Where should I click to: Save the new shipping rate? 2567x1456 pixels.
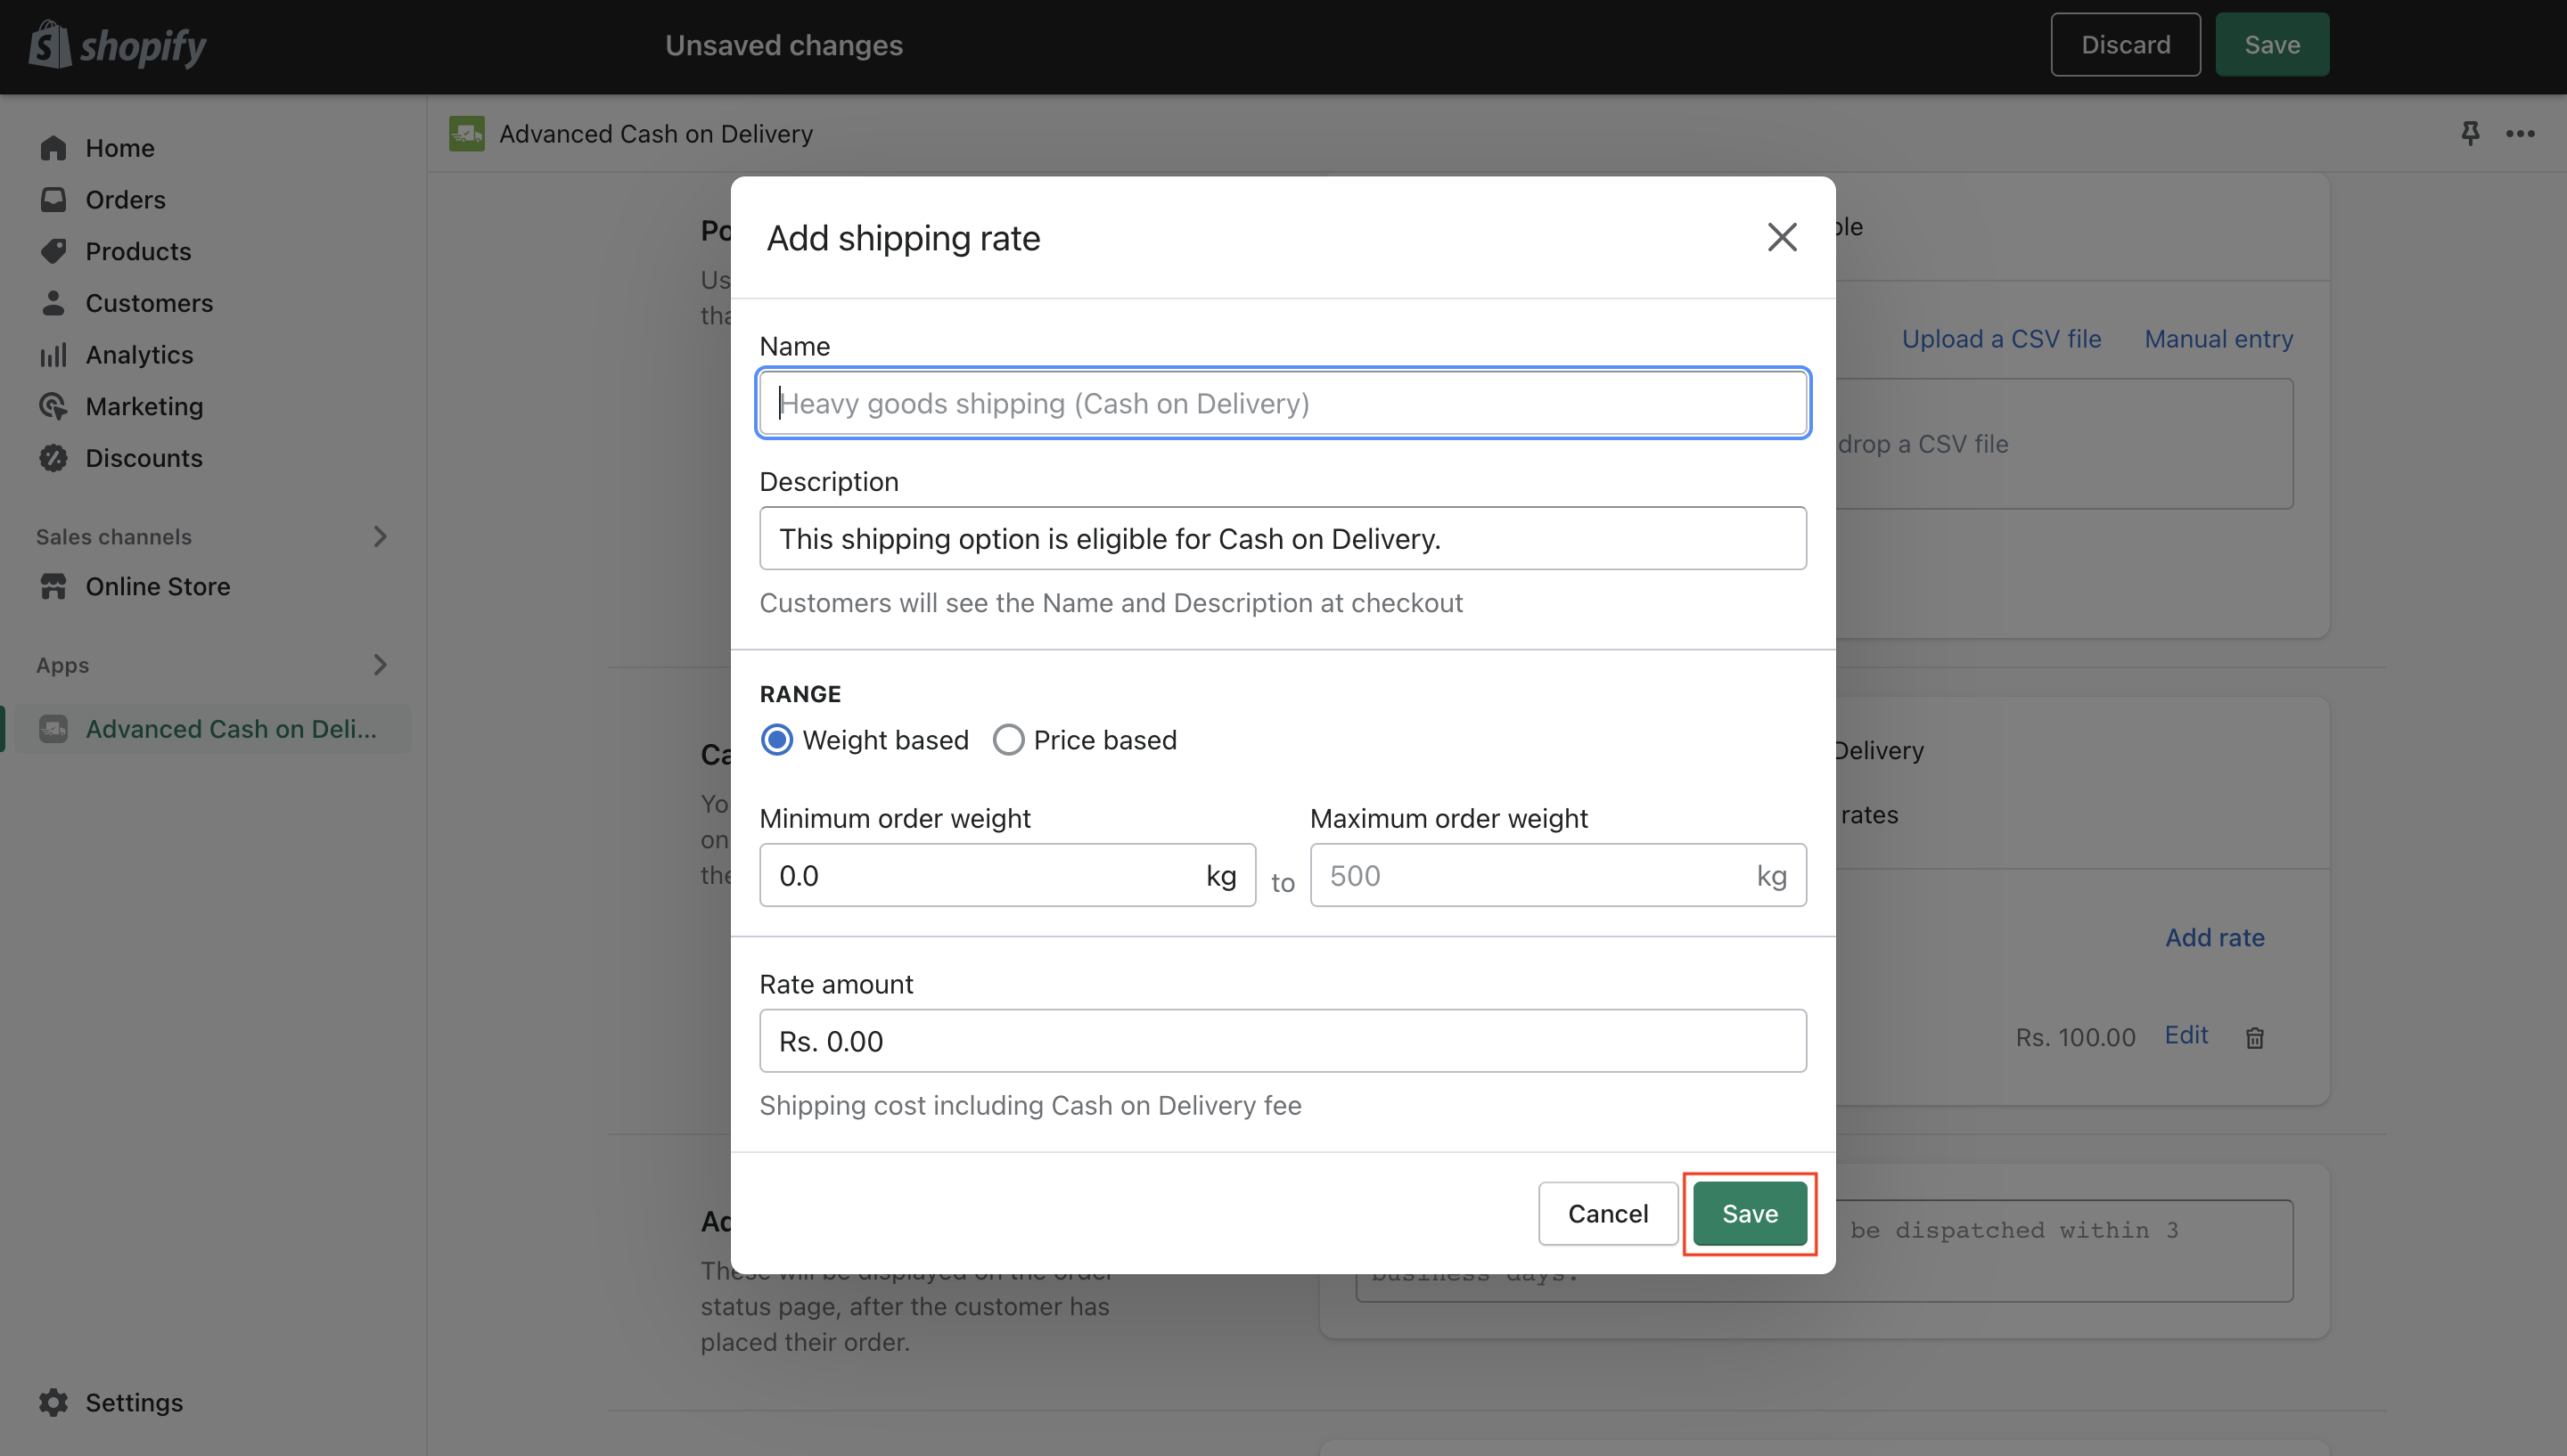tap(1749, 1213)
